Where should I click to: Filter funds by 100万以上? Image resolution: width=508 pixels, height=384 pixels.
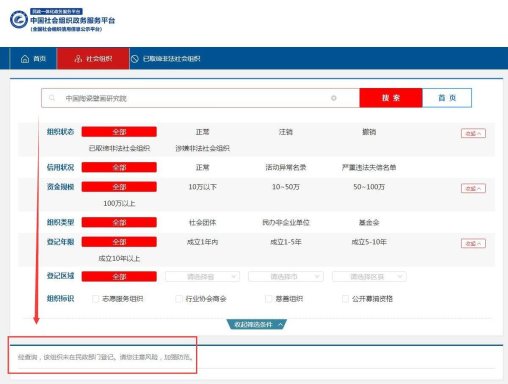pos(119,203)
